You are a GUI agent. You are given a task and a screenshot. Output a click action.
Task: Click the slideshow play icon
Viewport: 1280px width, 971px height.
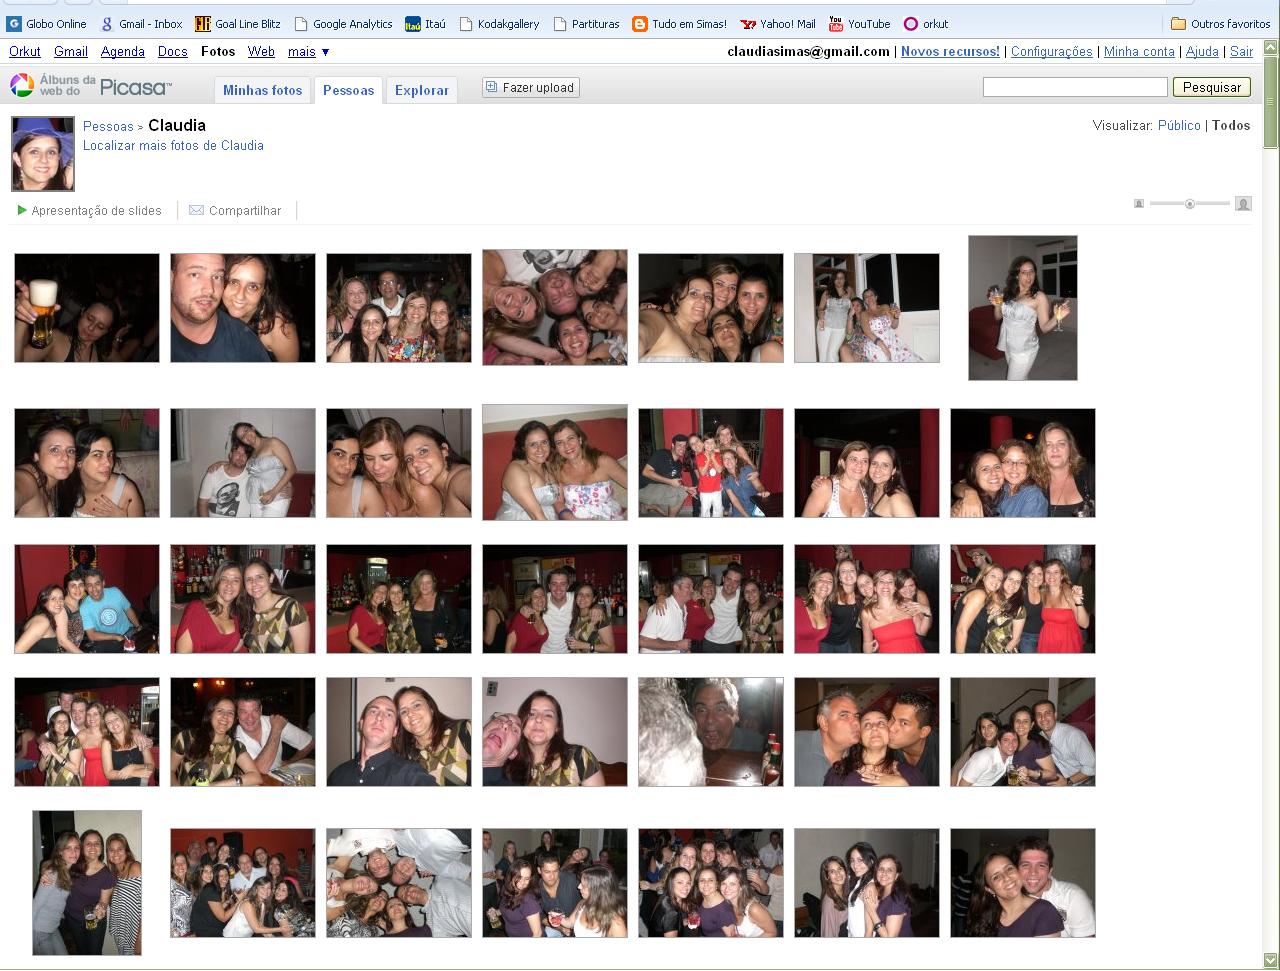(22, 210)
